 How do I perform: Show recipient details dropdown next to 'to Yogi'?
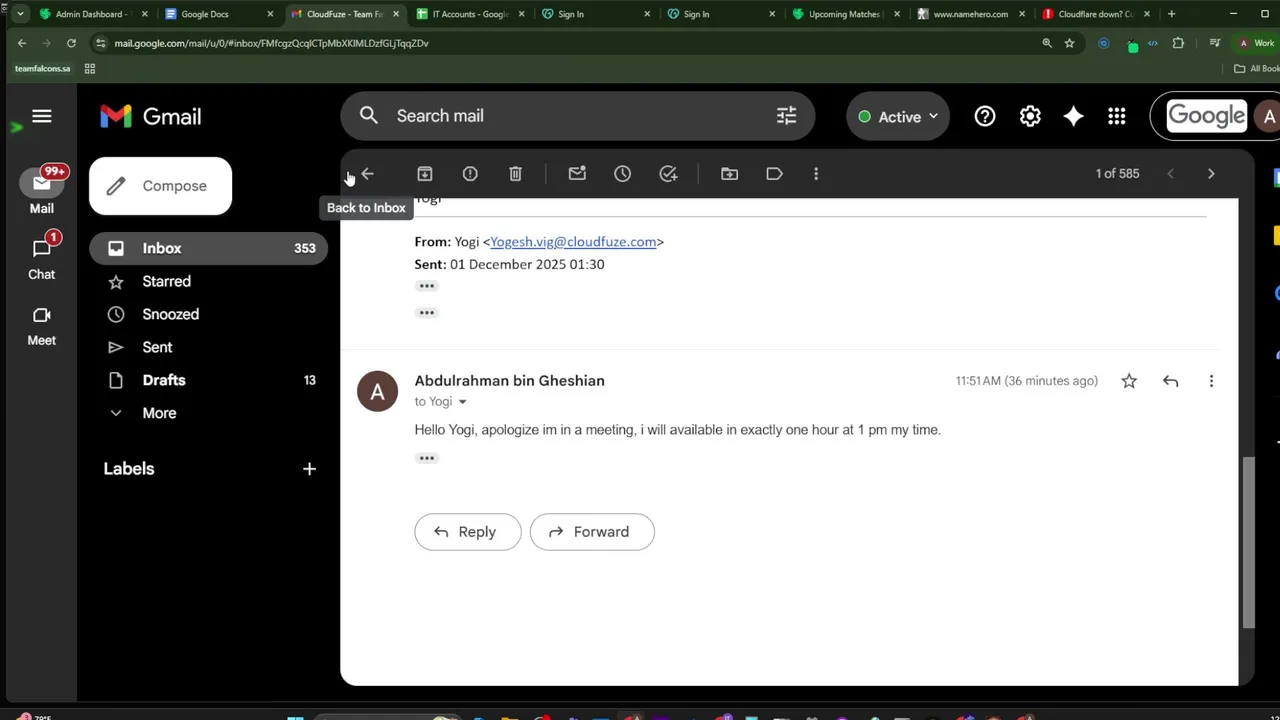(462, 402)
